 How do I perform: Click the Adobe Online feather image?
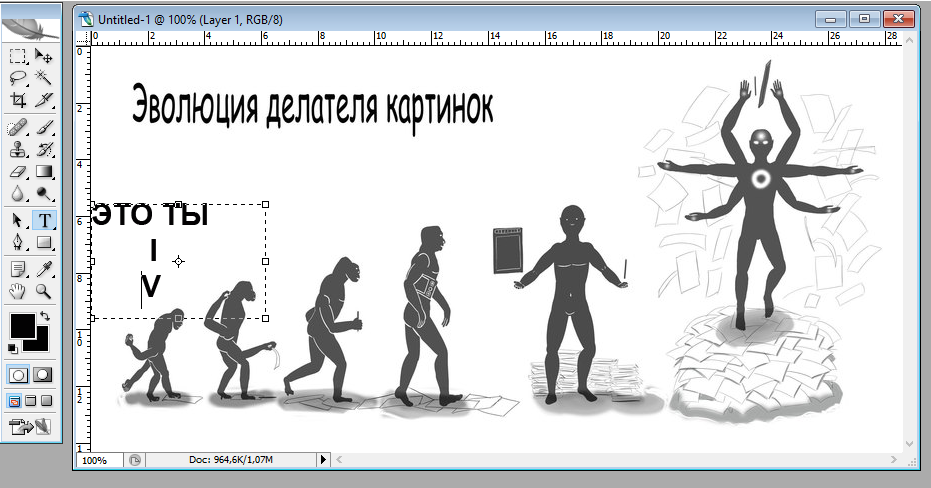click(31, 29)
